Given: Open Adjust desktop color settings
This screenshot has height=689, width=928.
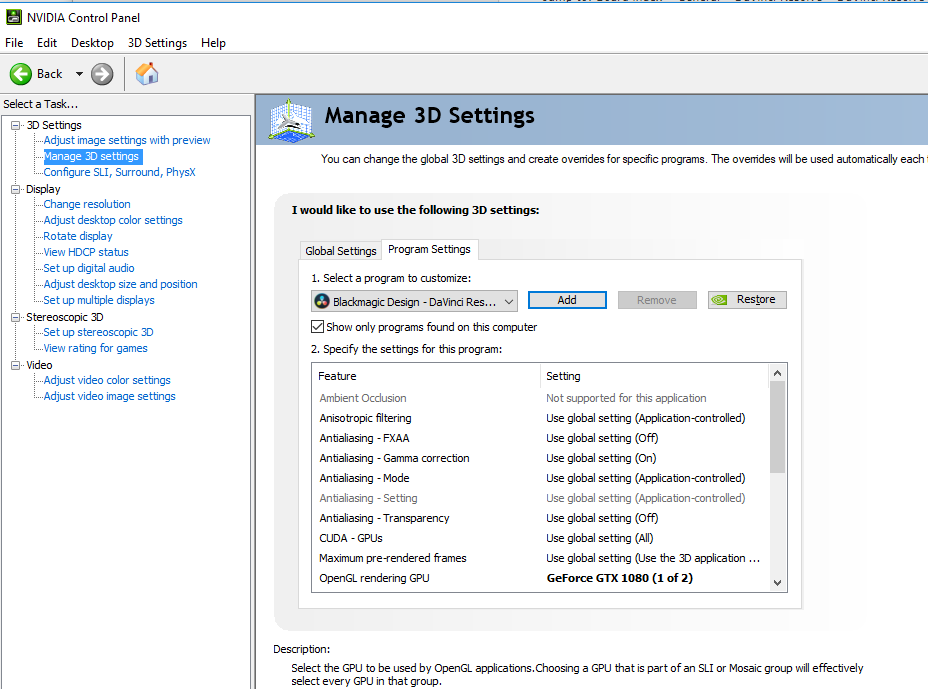Looking at the screenshot, I should click(x=113, y=220).
